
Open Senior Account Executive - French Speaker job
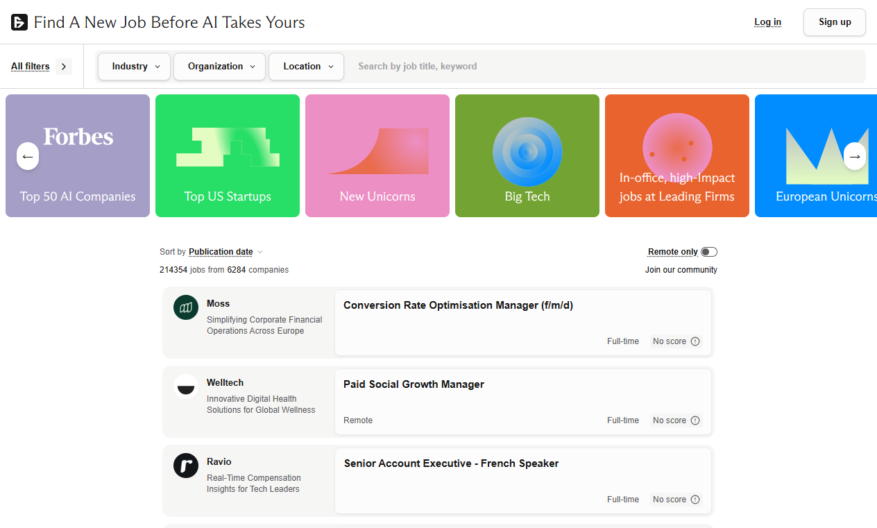(x=451, y=464)
